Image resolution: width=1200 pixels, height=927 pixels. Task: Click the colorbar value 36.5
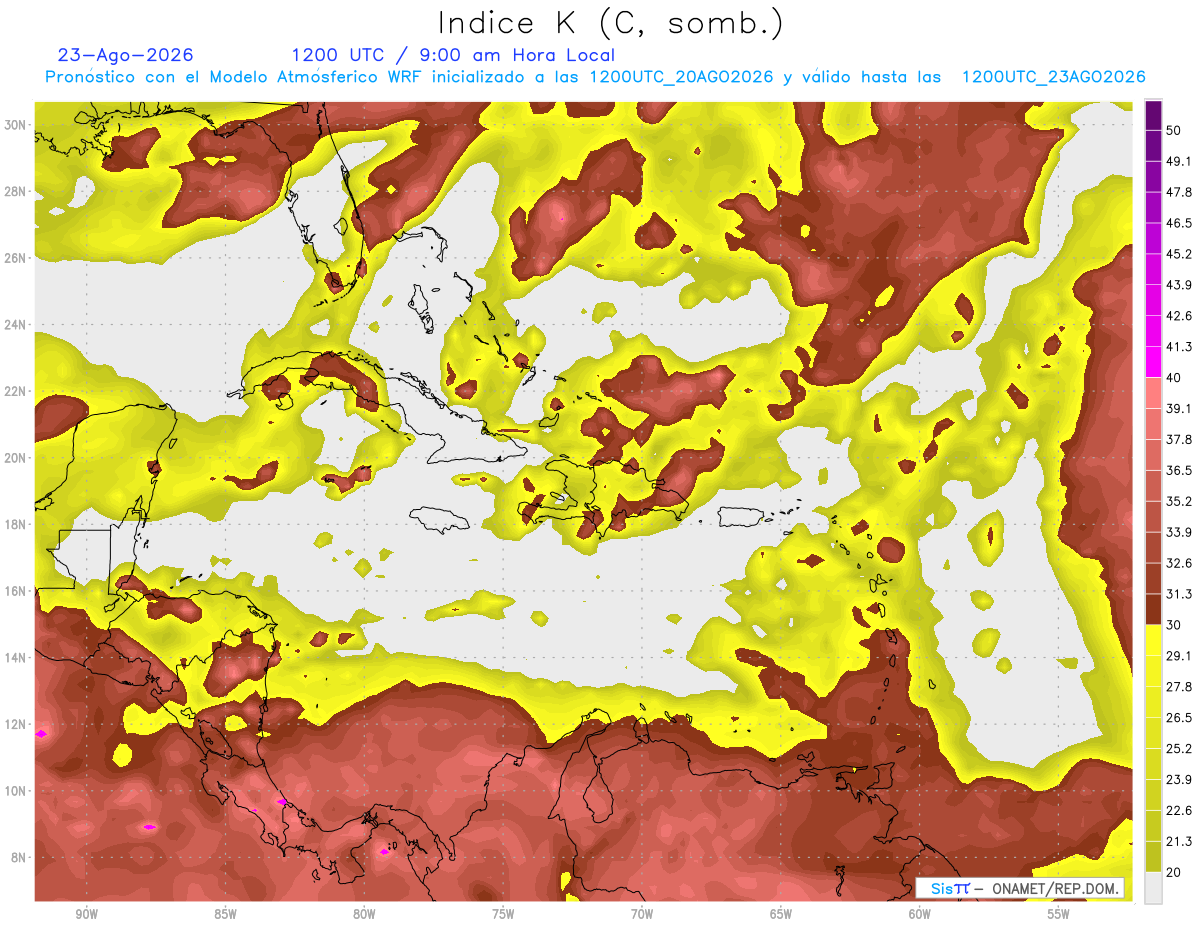1178,470
